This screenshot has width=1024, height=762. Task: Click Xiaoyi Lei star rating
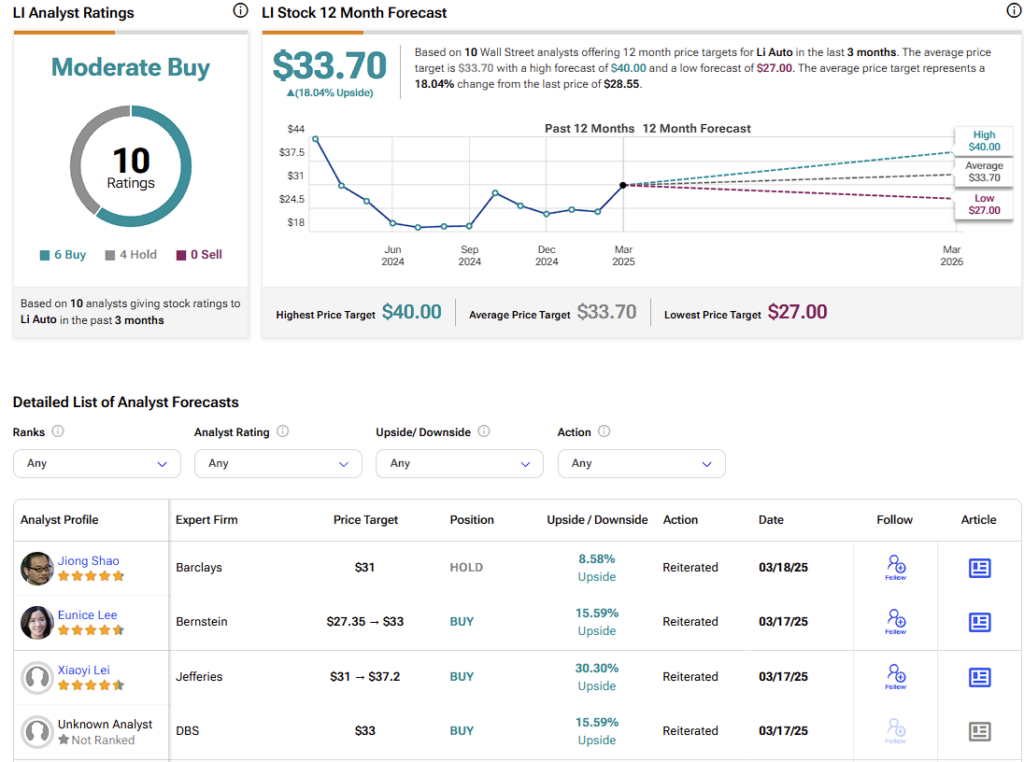91,685
